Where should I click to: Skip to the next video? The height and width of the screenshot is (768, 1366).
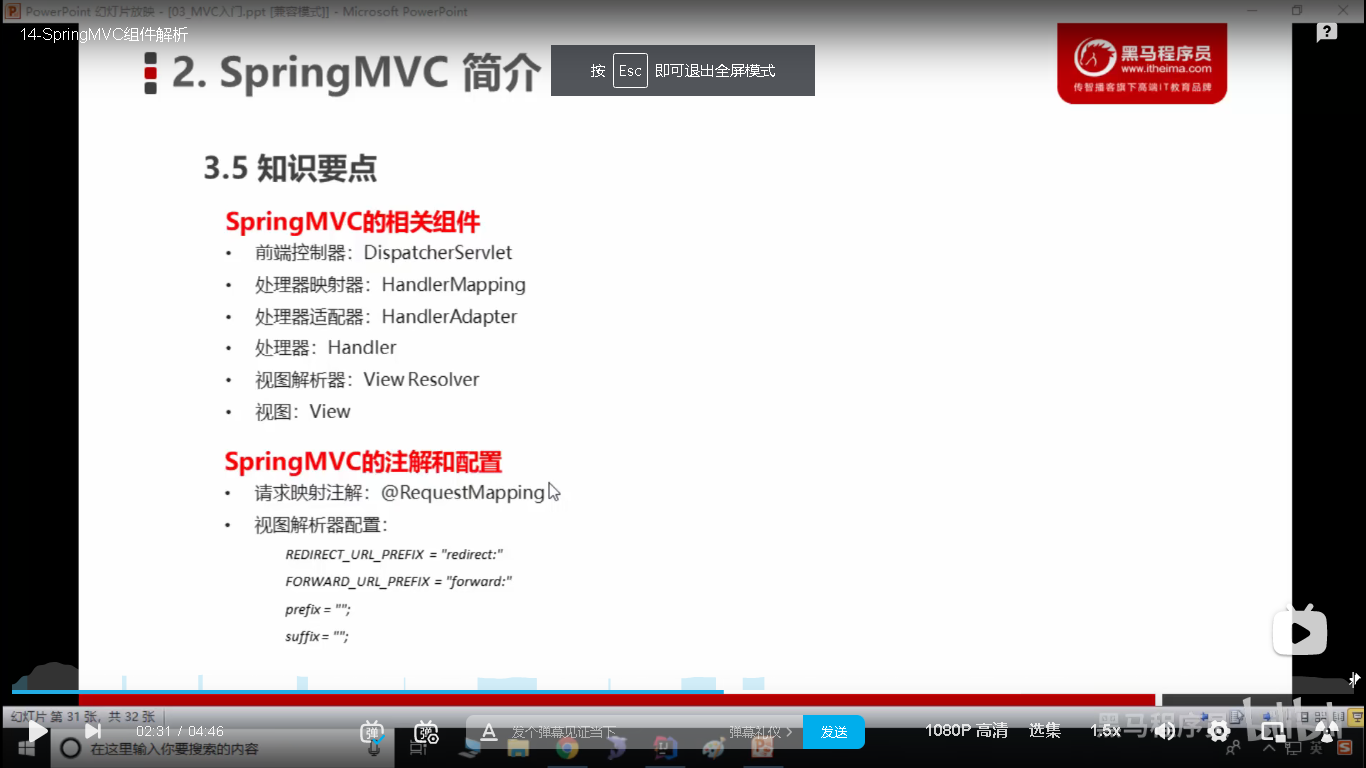point(92,731)
